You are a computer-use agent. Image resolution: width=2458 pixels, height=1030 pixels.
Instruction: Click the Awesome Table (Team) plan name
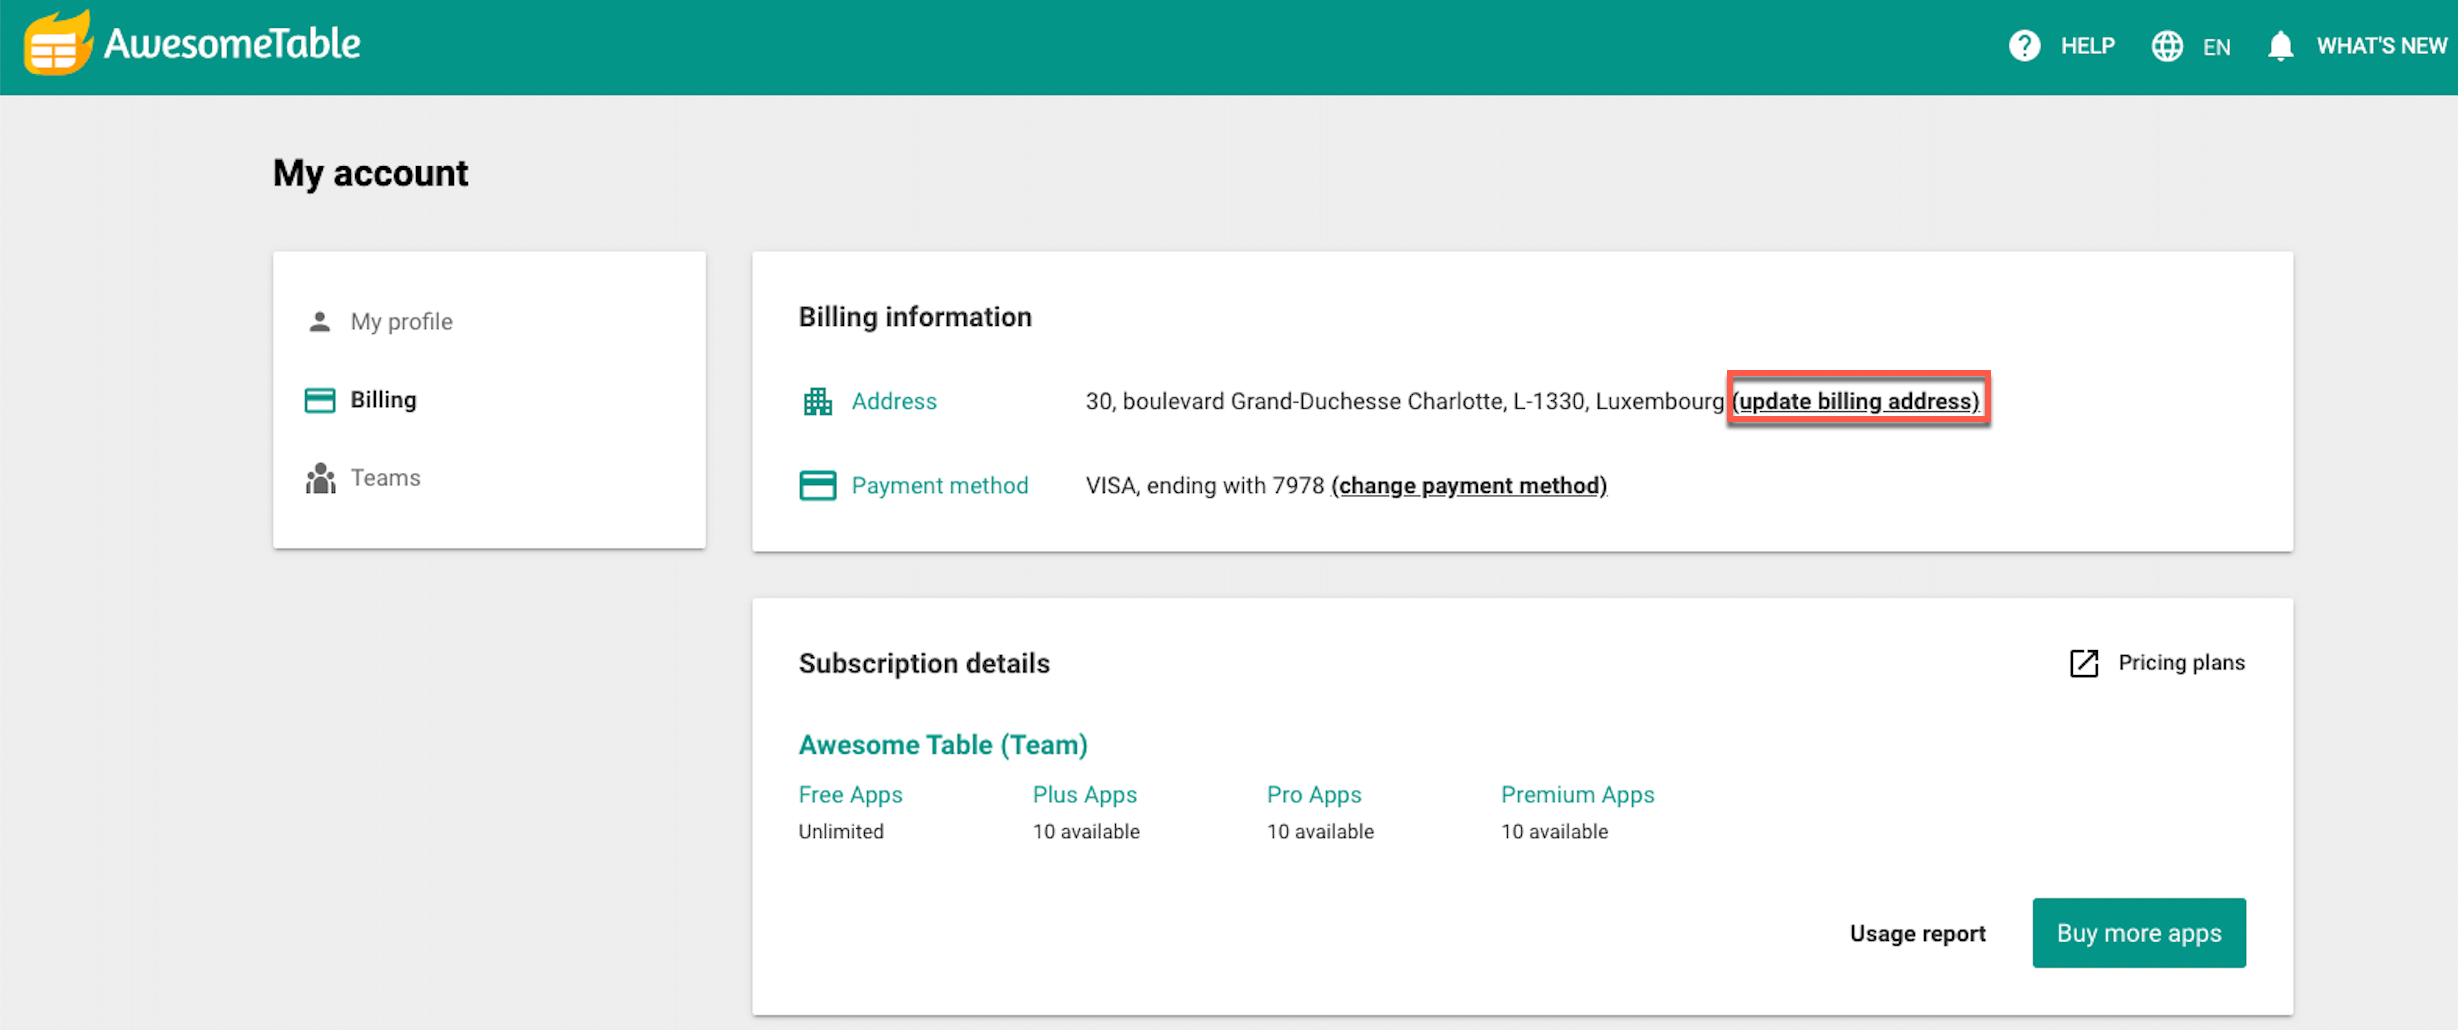[943, 745]
